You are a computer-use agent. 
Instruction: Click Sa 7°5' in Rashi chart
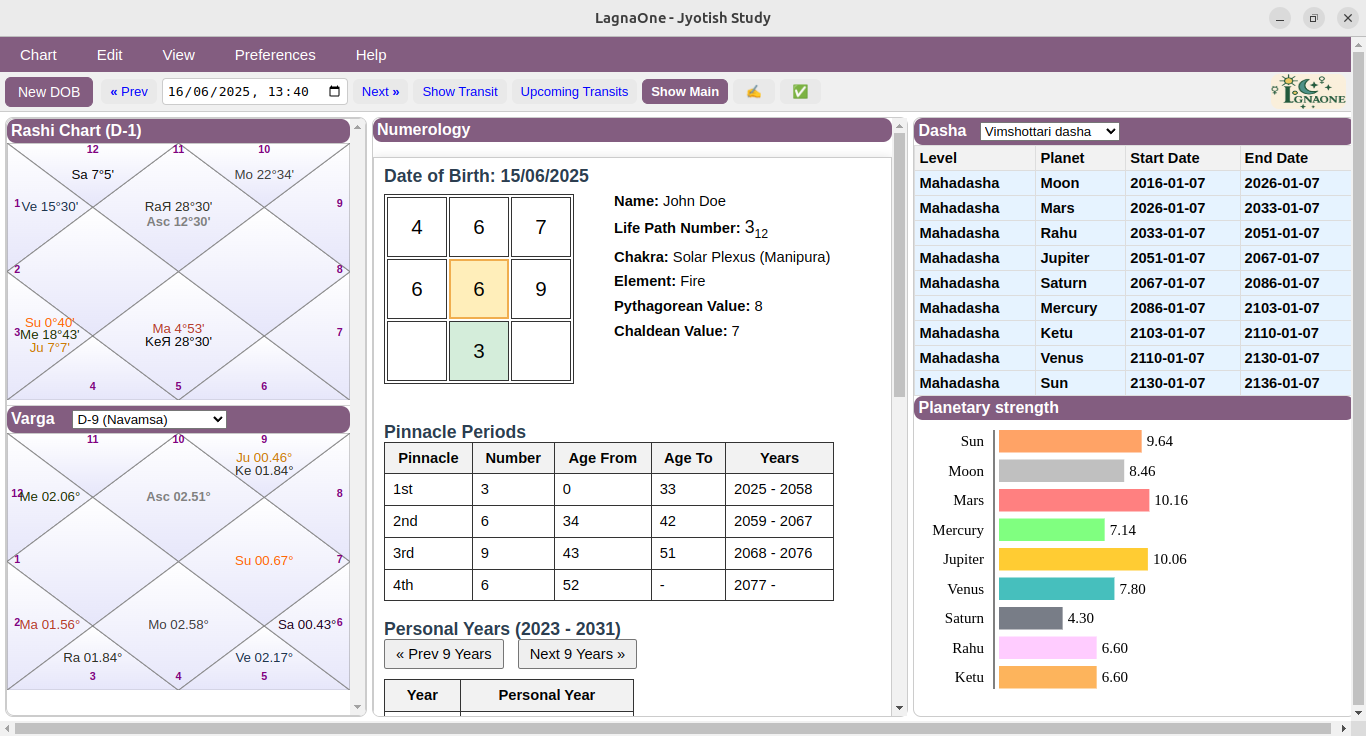pos(93,174)
